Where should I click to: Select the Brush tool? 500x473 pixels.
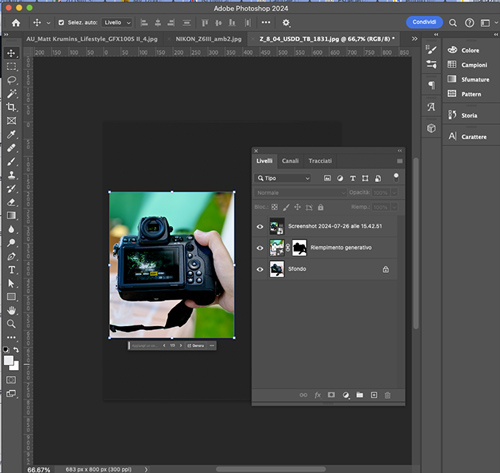coord(11,162)
